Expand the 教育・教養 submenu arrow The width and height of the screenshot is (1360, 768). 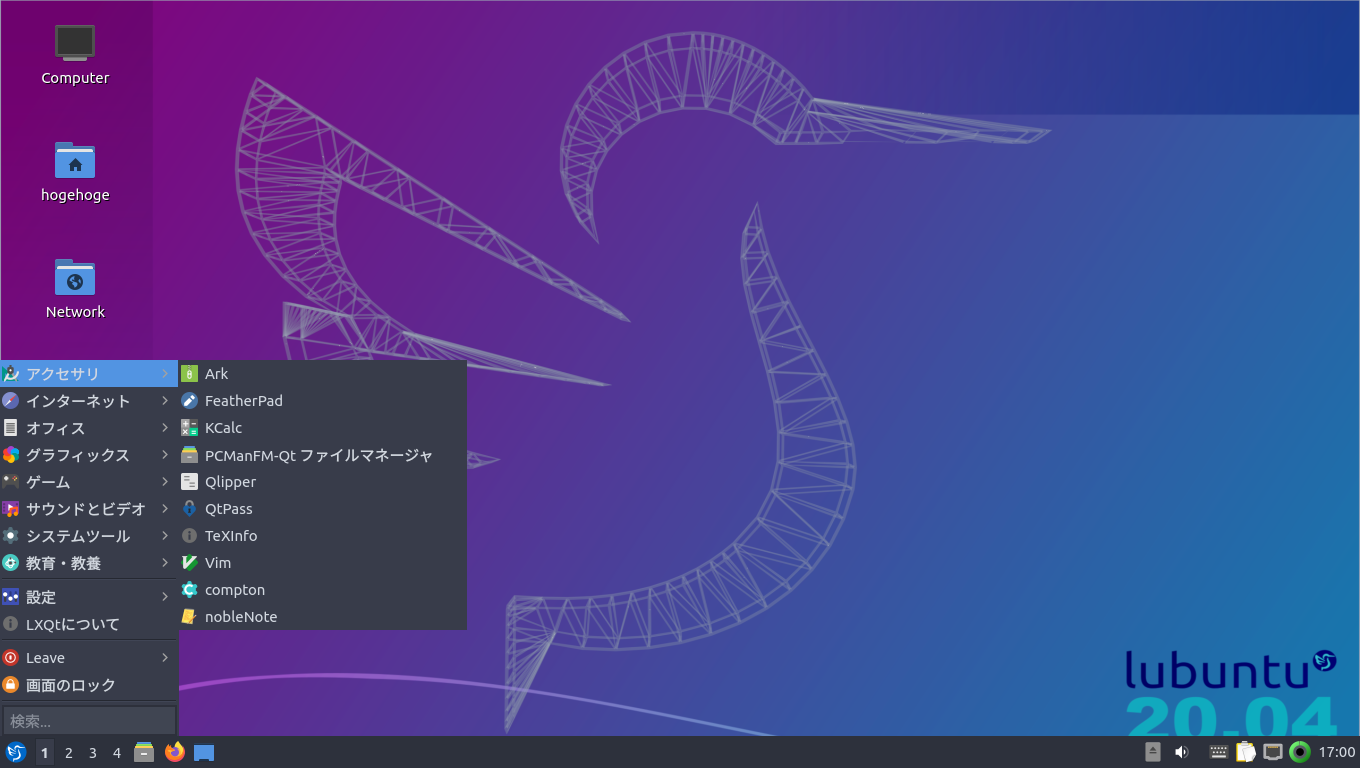pyautogui.click(x=165, y=563)
